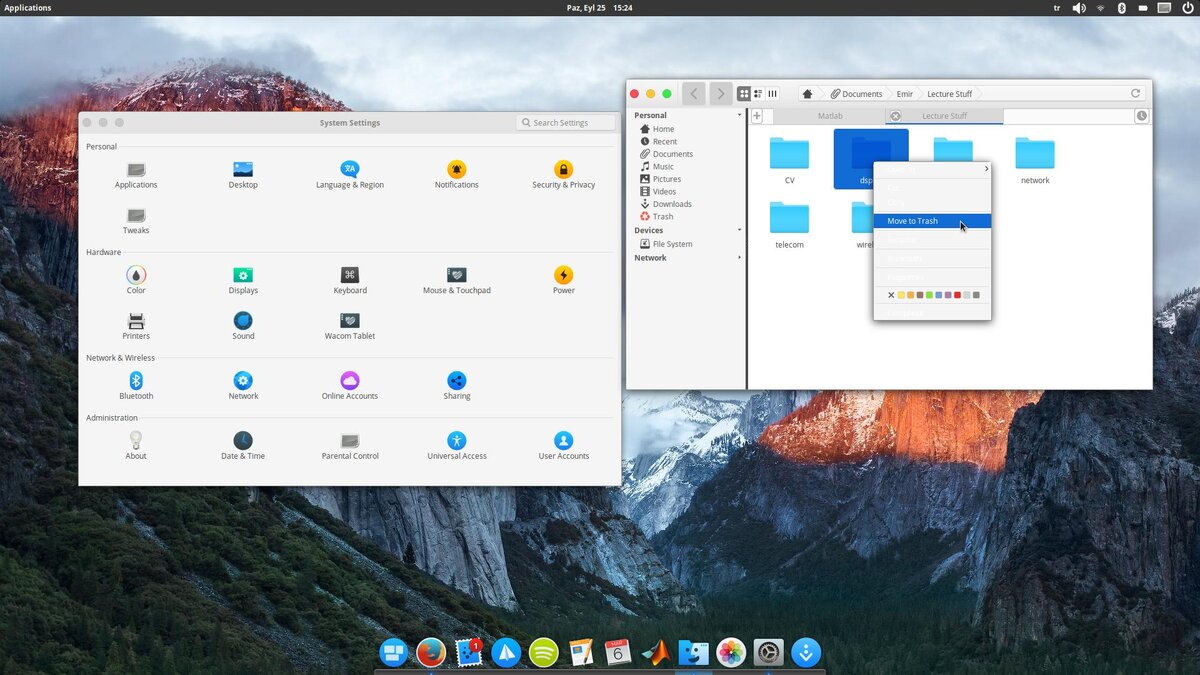Open Wacom Tablet settings
Viewport: 1200px width, 675px height.
350,327
